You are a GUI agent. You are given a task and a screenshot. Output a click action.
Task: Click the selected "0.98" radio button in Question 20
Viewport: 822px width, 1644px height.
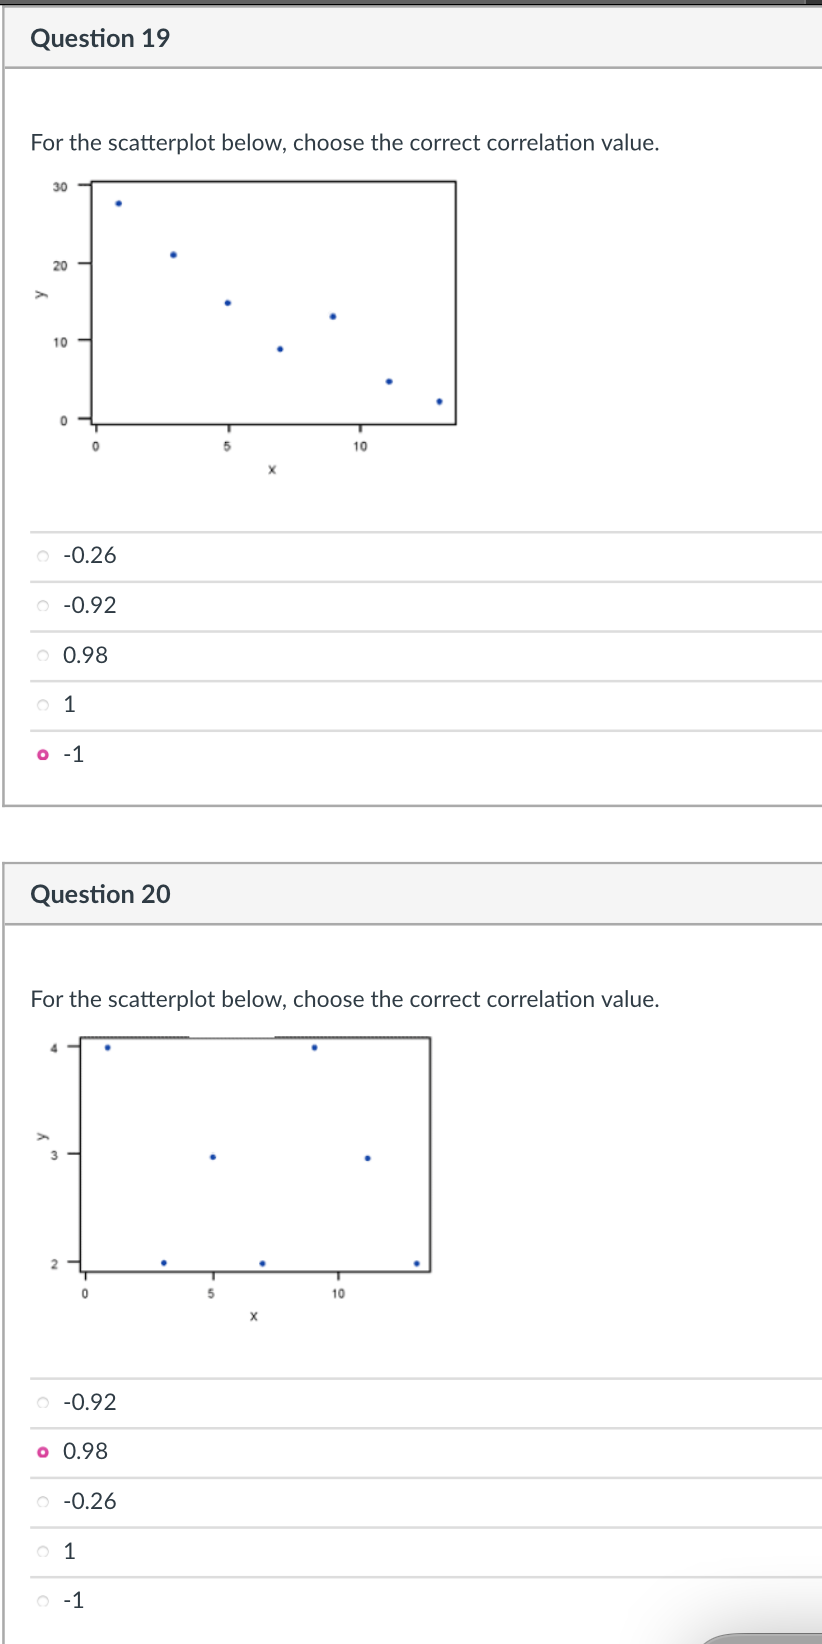click(x=43, y=1451)
